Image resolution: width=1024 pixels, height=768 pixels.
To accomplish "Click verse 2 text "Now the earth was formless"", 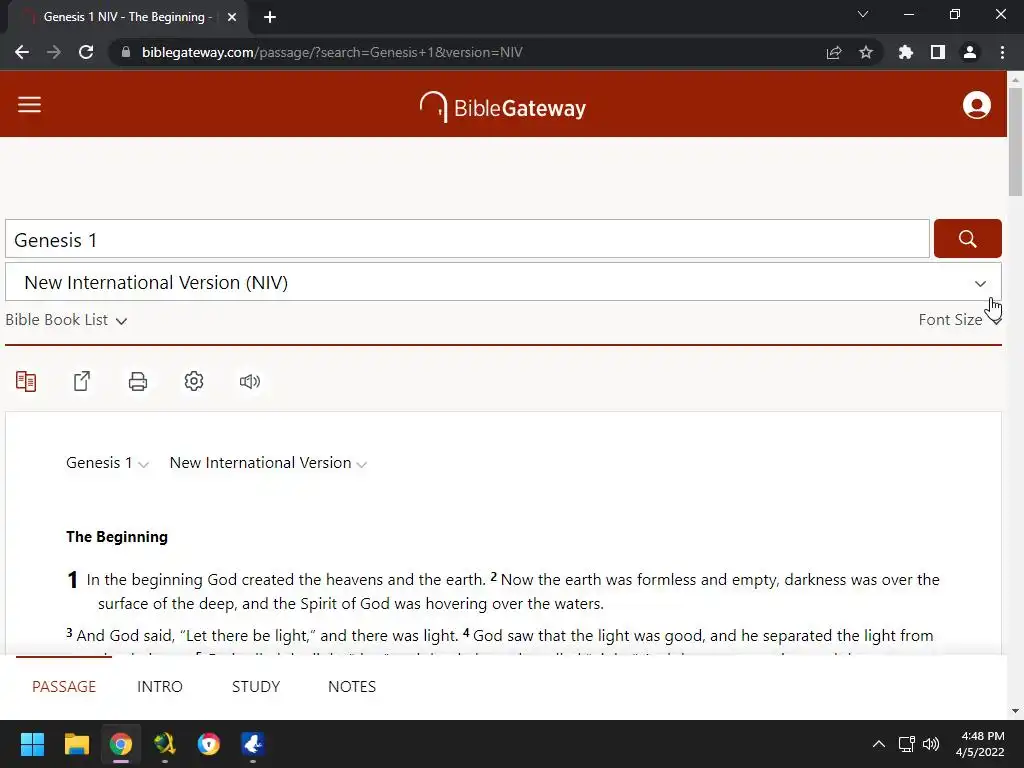I will pyautogui.click(x=613, y=579).
